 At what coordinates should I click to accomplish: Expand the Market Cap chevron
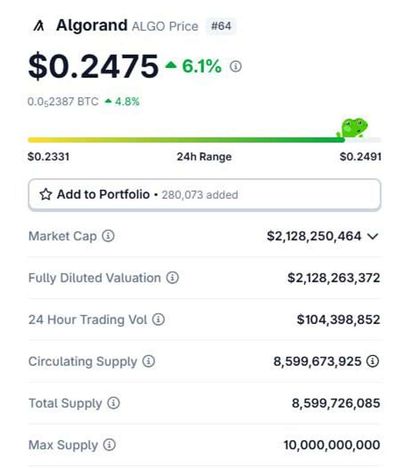(373, 236)
